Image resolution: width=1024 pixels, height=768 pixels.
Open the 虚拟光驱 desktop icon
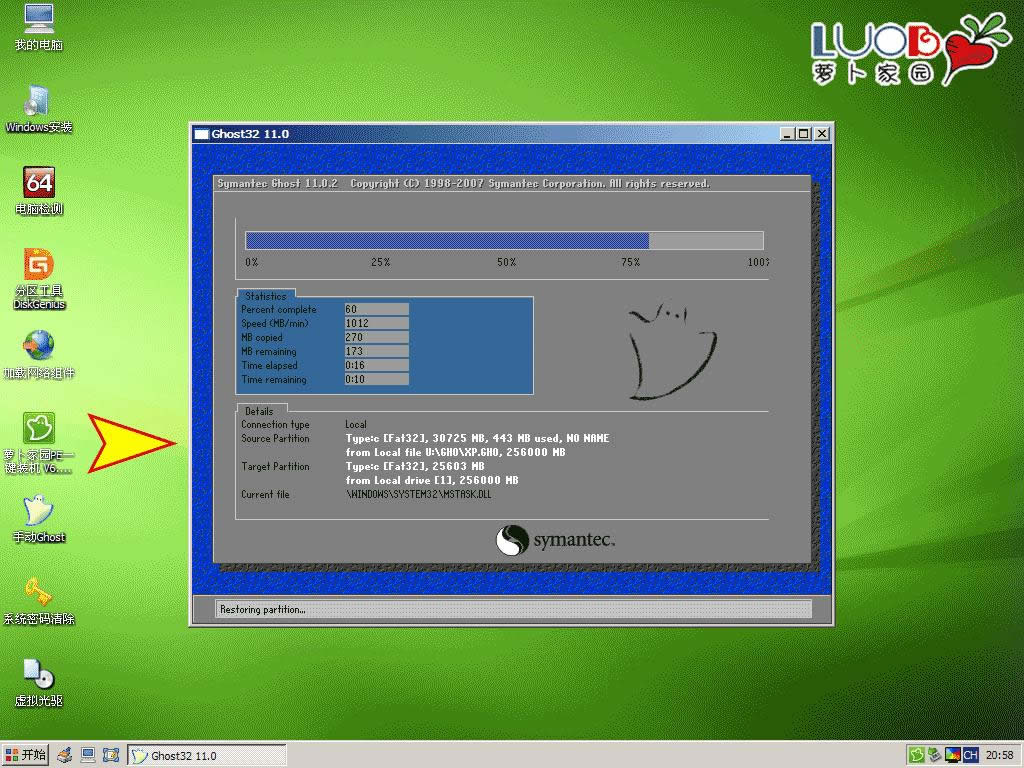click(39, 683)
